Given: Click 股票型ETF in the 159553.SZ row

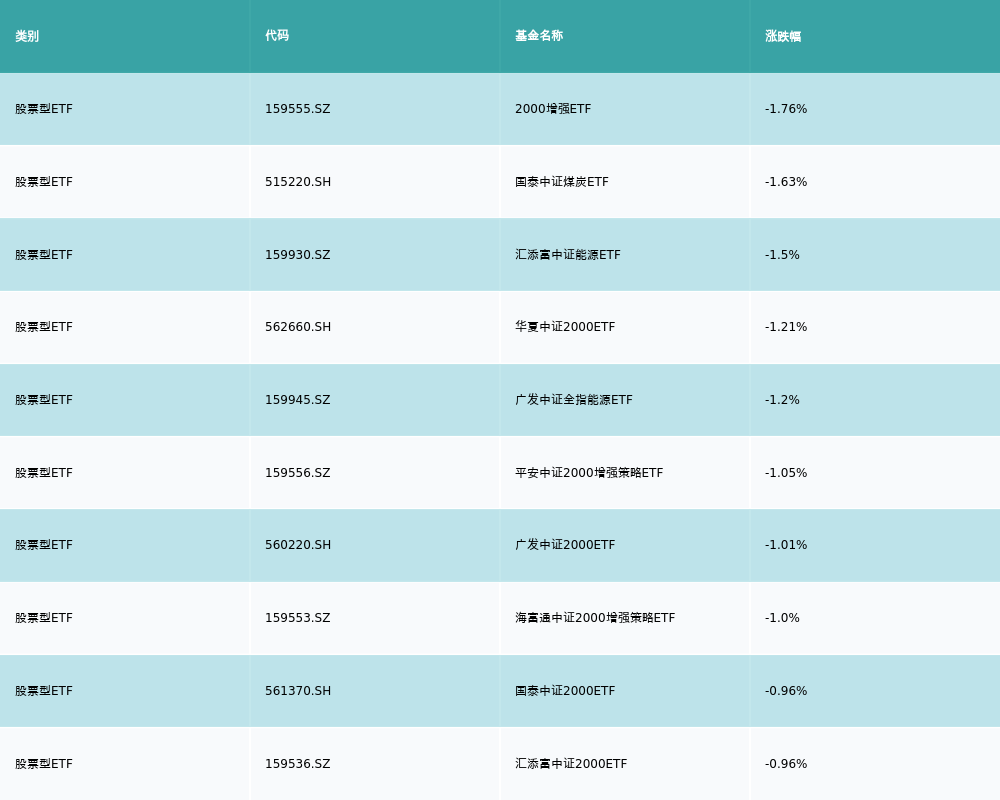Looking at the screenshot, I should [x=44, y=618].
